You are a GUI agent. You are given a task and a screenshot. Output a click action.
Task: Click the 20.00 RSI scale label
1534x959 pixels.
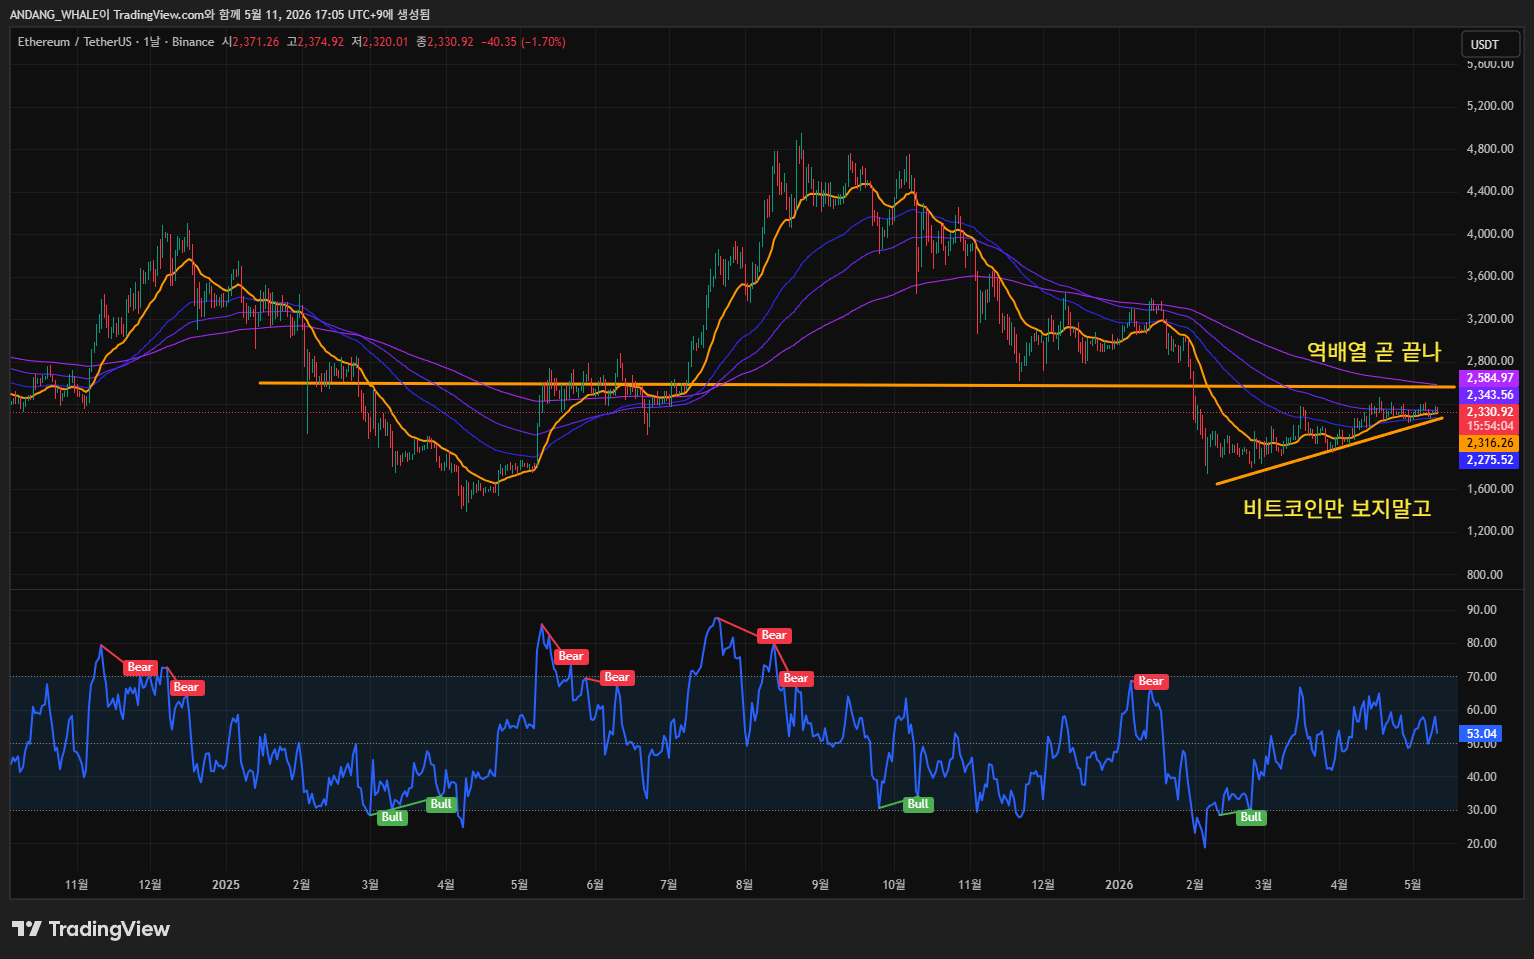point(1481,844)
